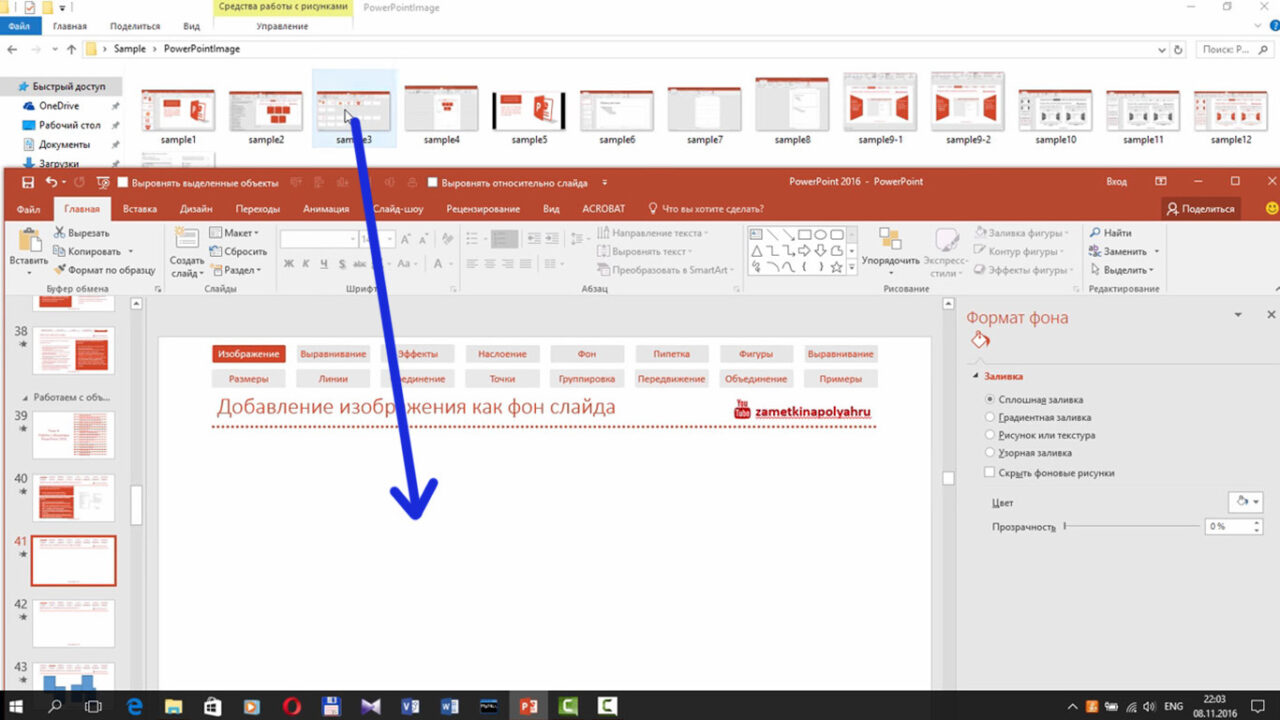The image size is (1280, 720).
Task: Click the Paste (Вставить) clipboard icon
Action: point(29,241)
